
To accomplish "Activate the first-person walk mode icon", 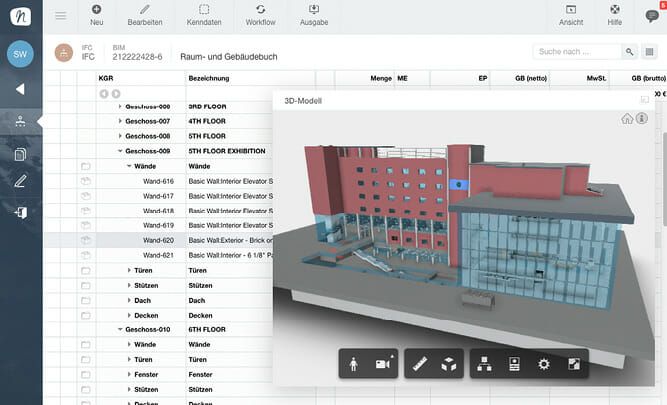I will (356, 364).
